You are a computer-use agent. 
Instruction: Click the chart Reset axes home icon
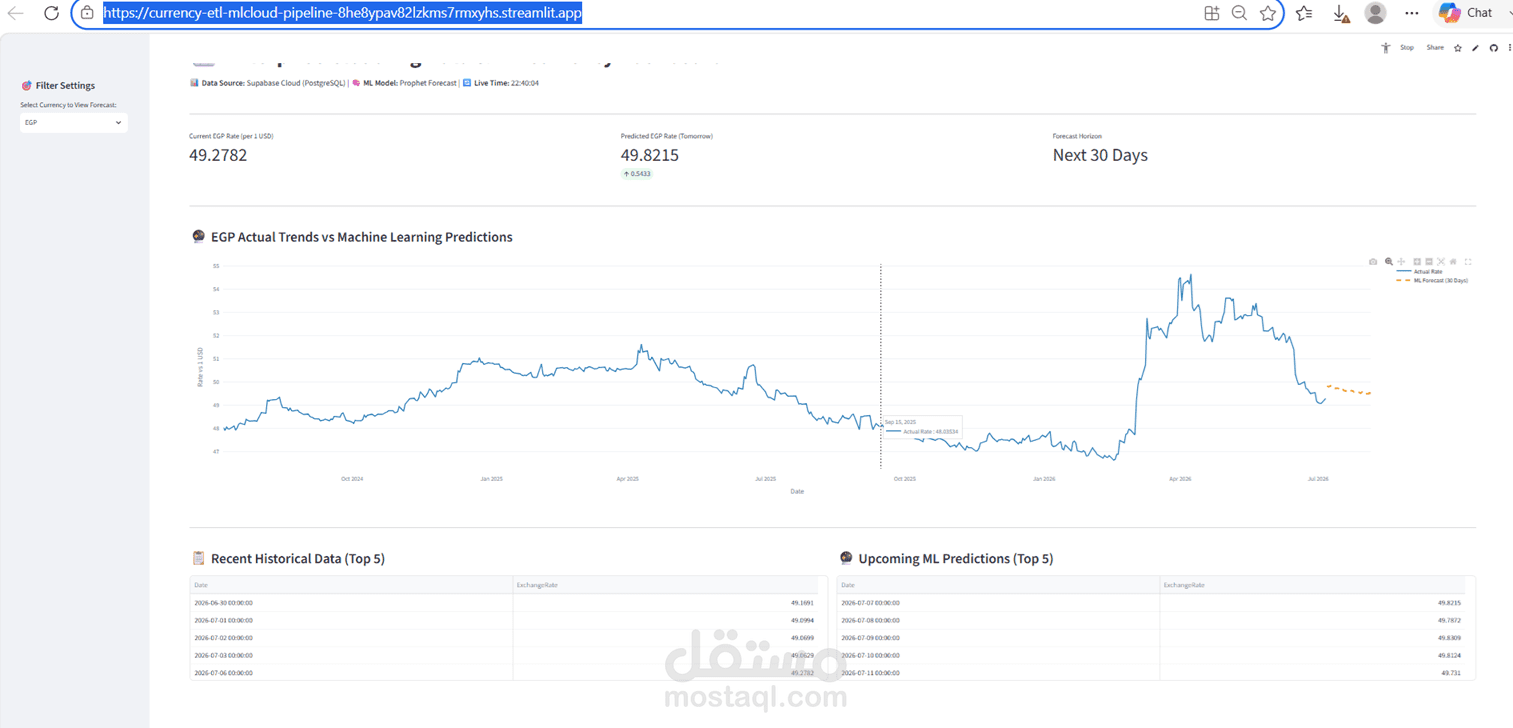(x=1453, y=262)
